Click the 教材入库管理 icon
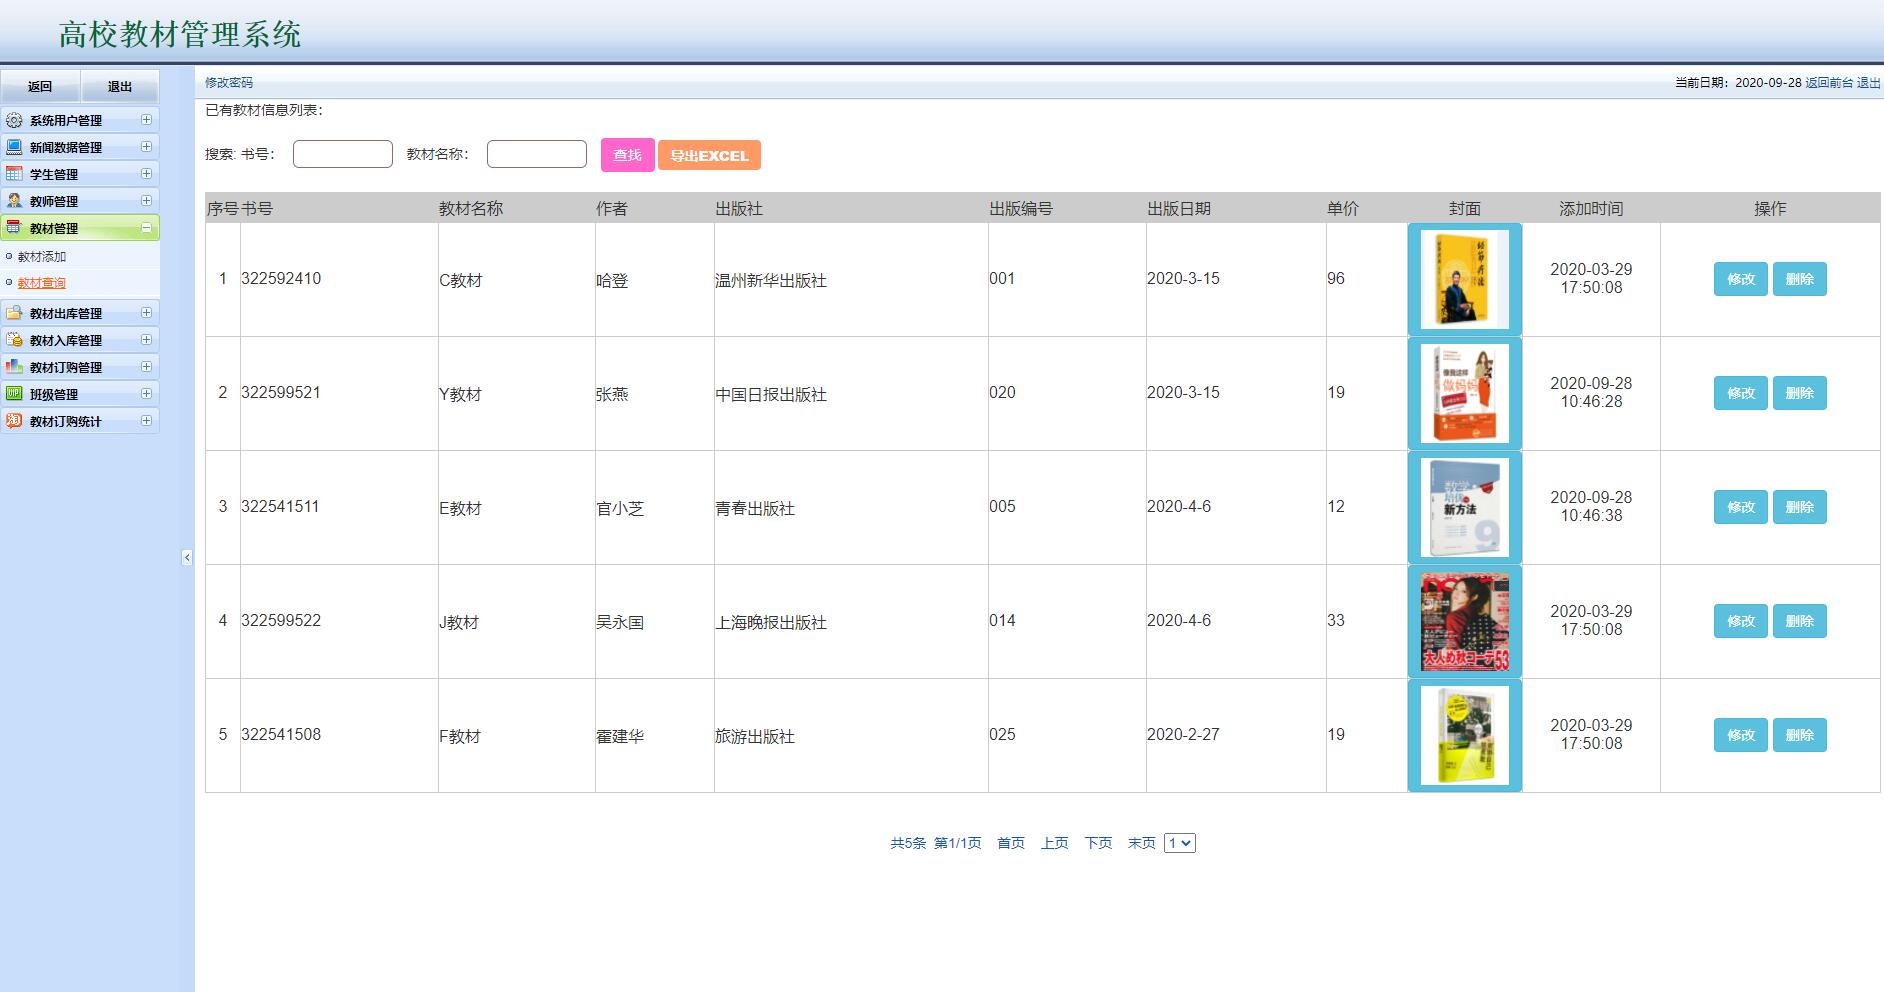 click(x=14, y=340)
